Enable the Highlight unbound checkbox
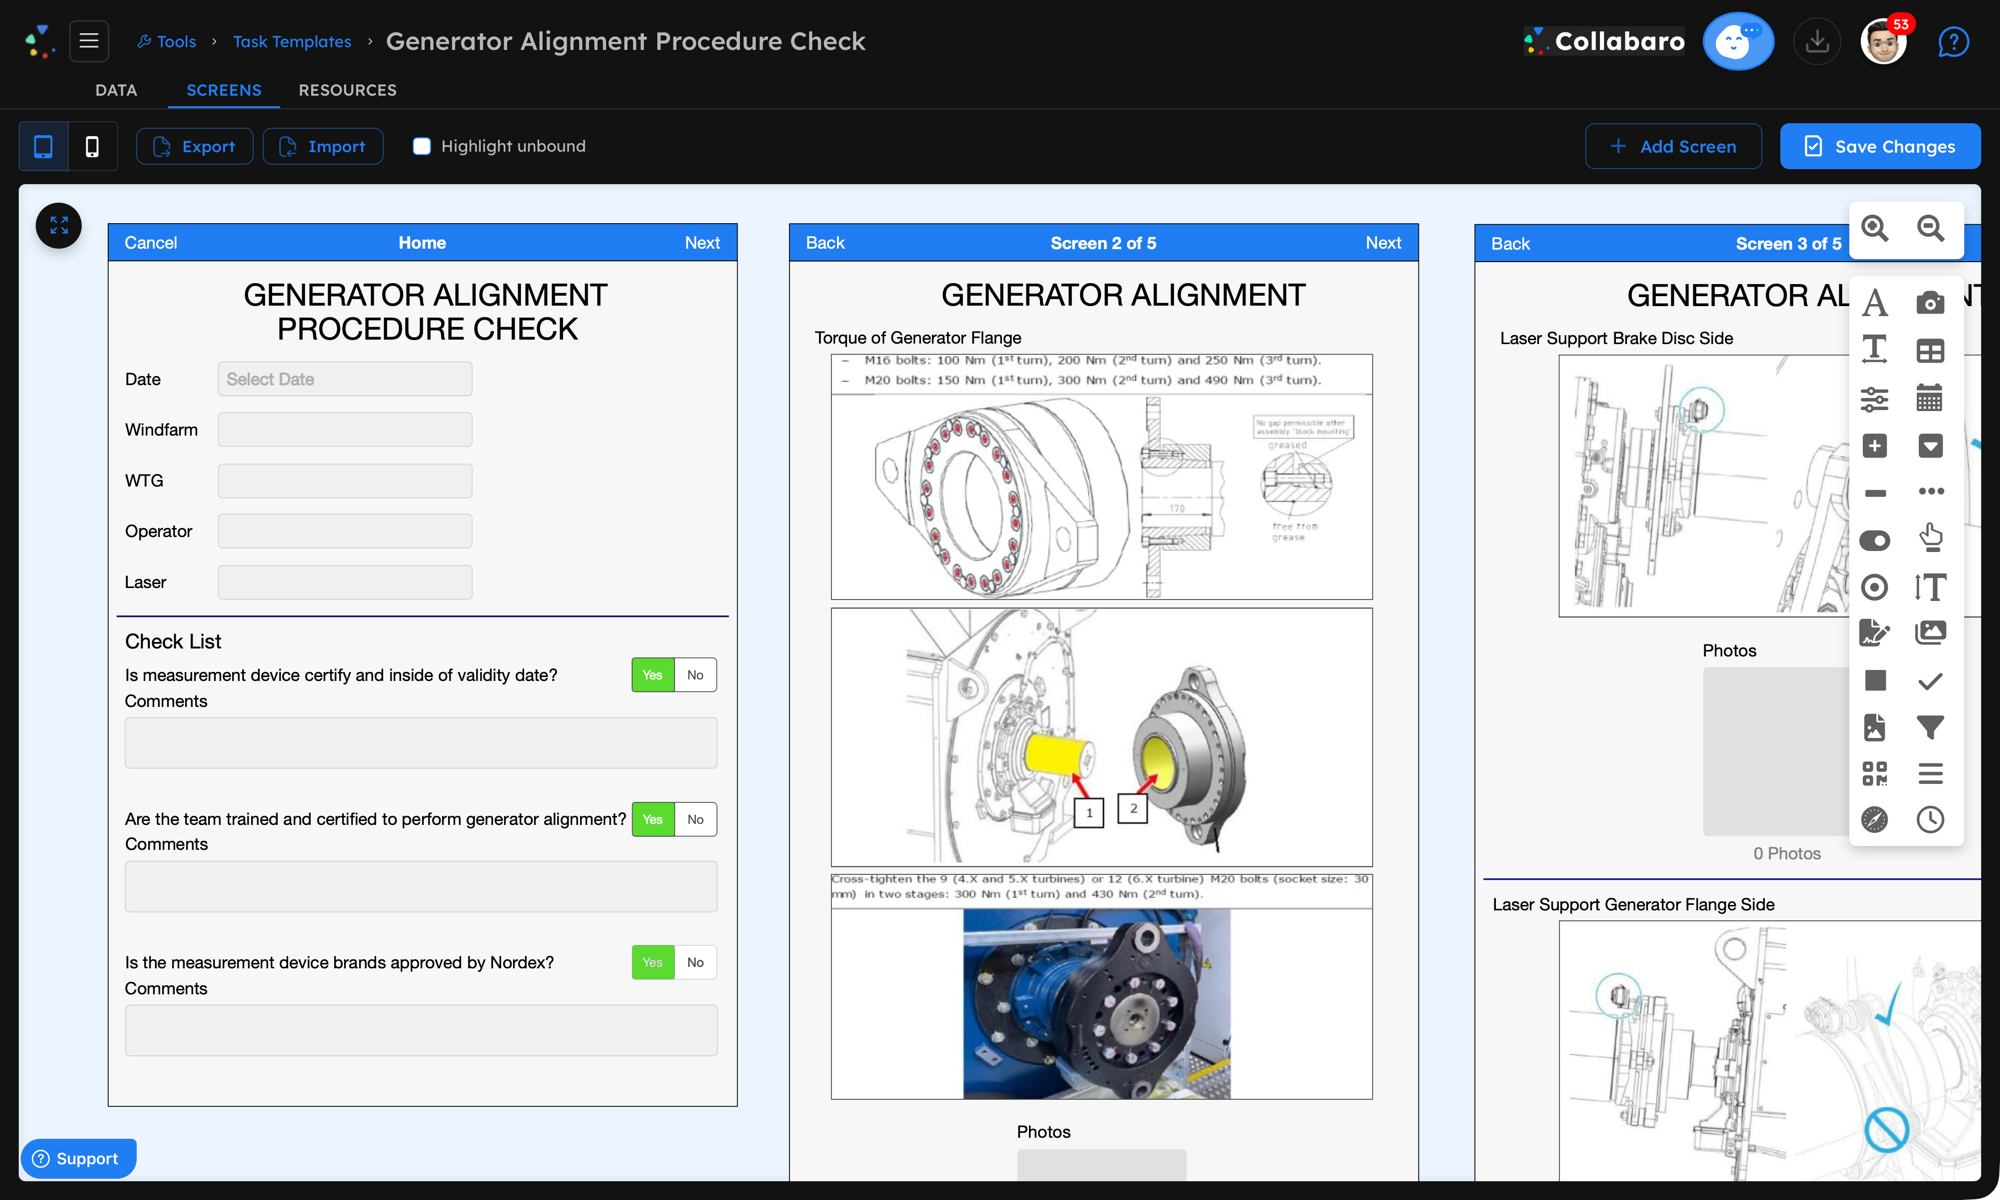 pyautogui.click(x=422, y=146)
